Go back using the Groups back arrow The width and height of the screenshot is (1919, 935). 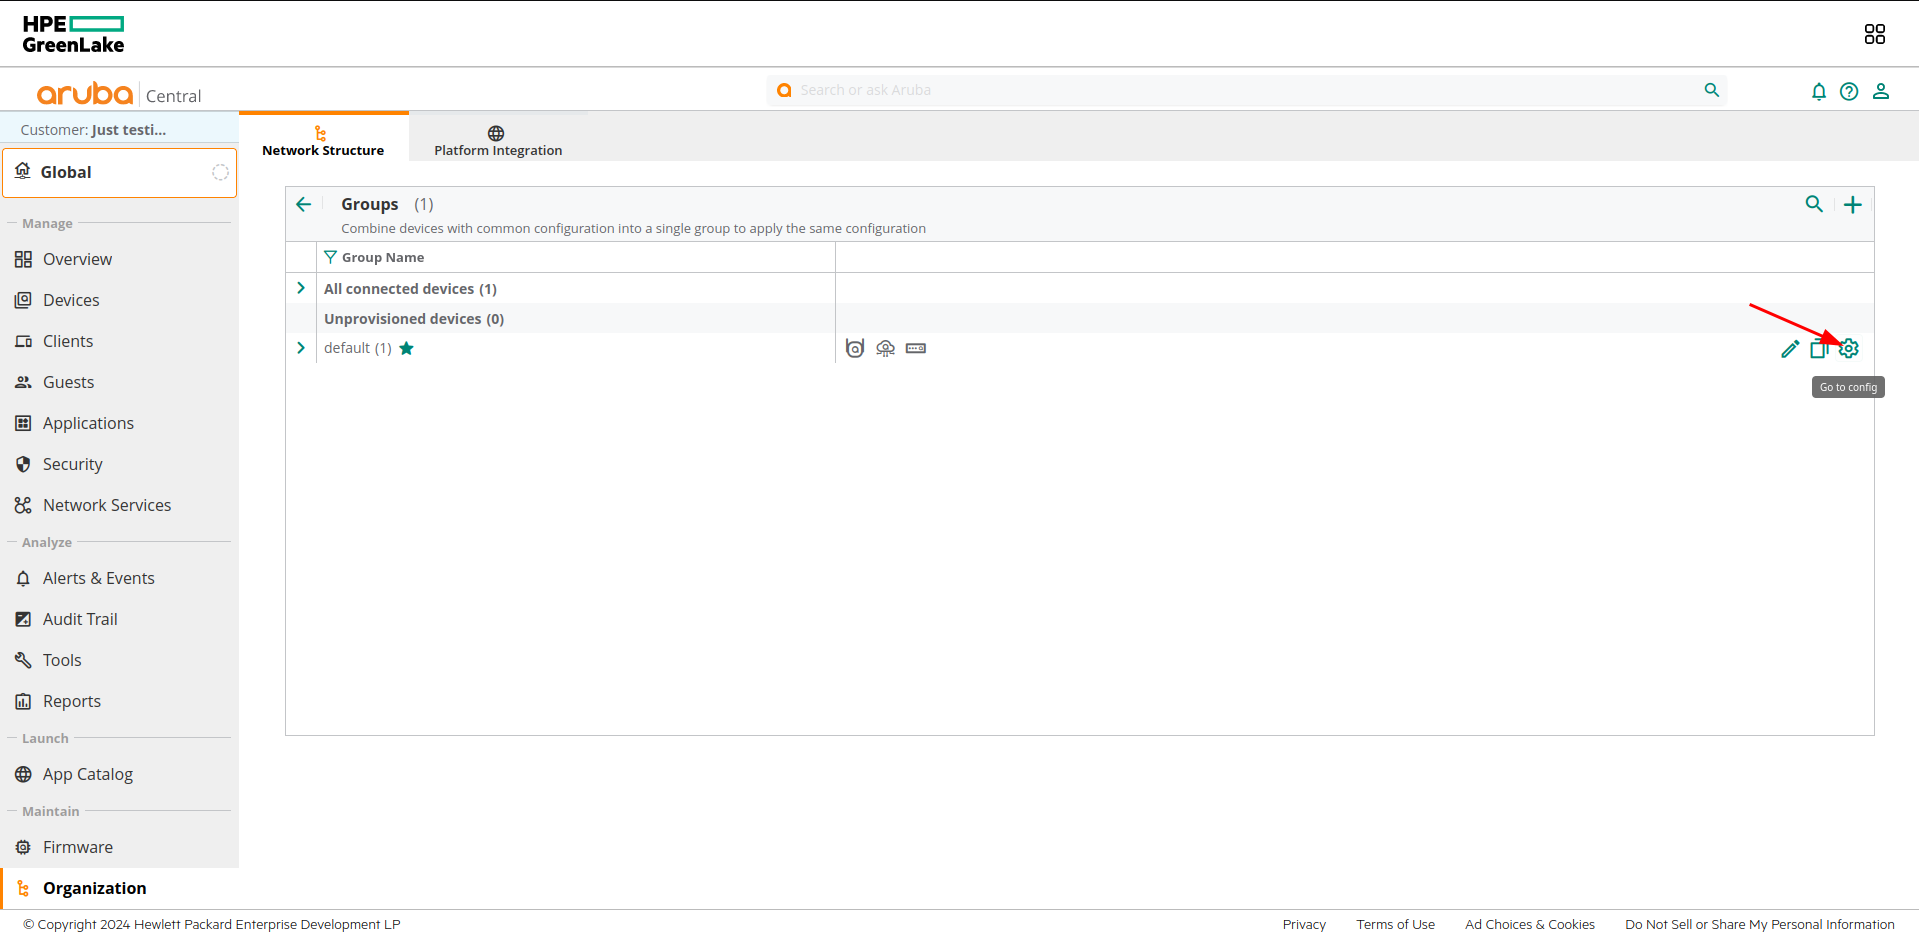[x=304, y=205]
